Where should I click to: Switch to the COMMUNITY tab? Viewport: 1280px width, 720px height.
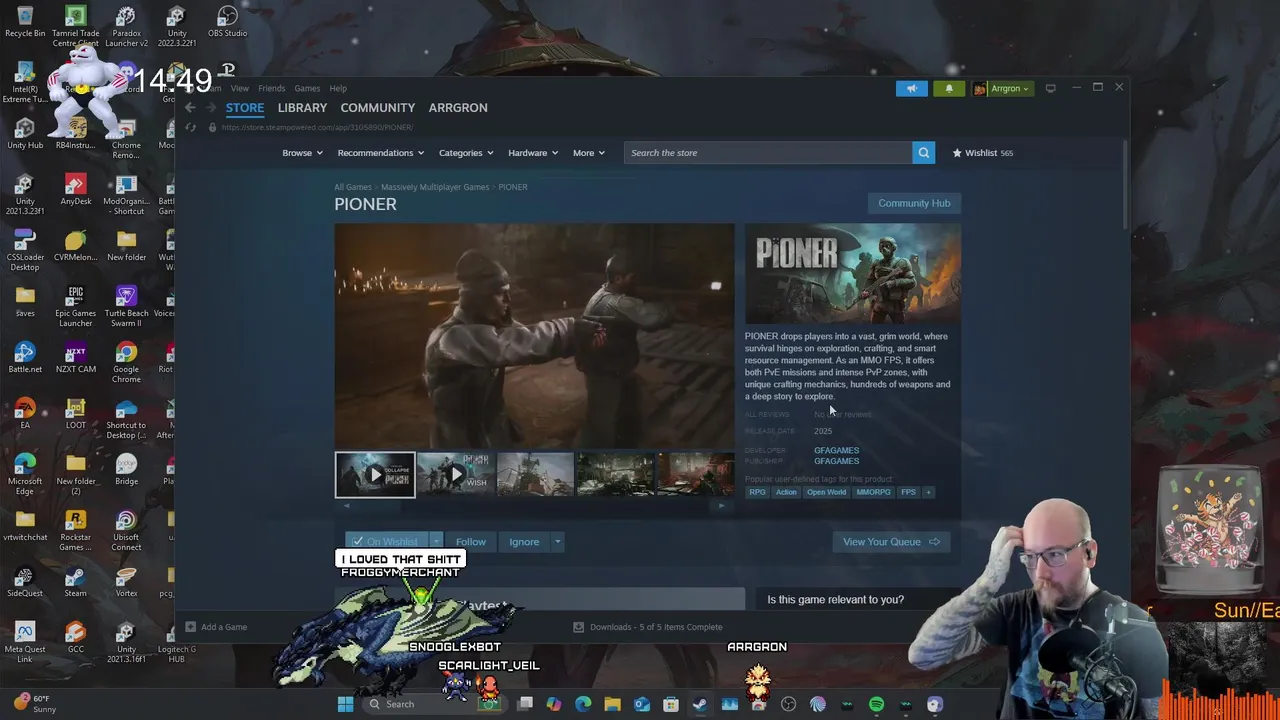point(378,108)
